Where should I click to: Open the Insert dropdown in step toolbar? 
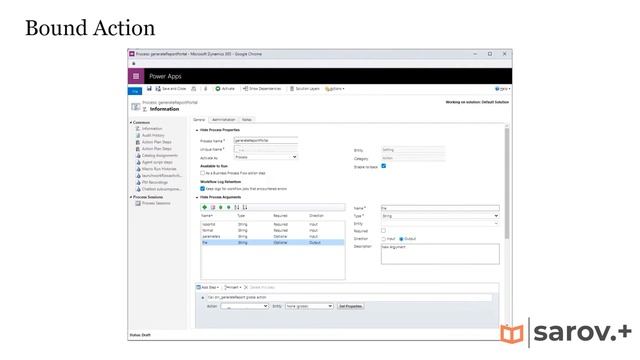coord(233,287)
